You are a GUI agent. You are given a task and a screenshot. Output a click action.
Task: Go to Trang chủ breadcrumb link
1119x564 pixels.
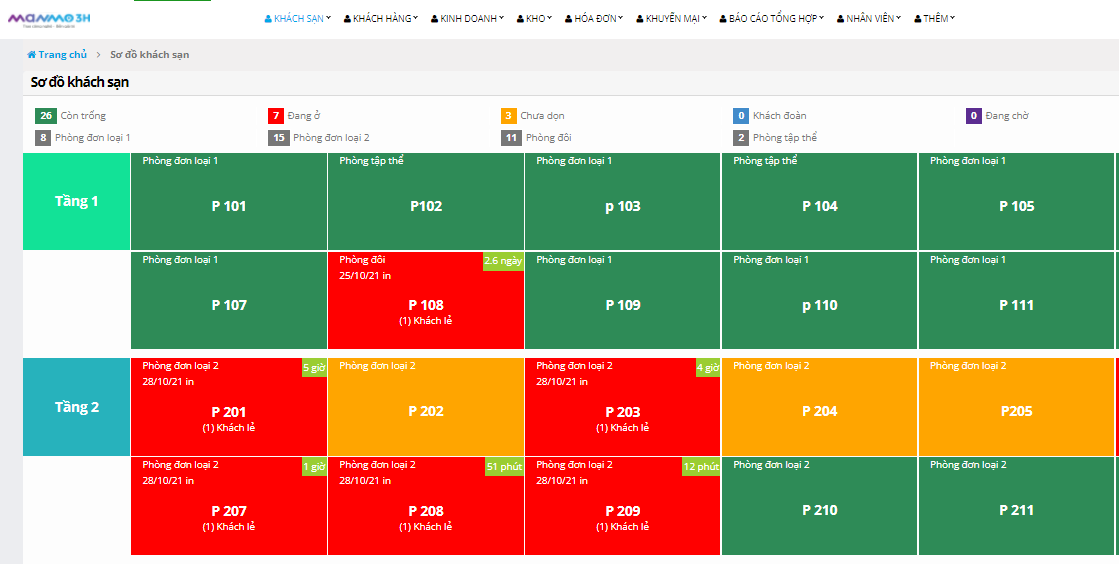point(62,55)
